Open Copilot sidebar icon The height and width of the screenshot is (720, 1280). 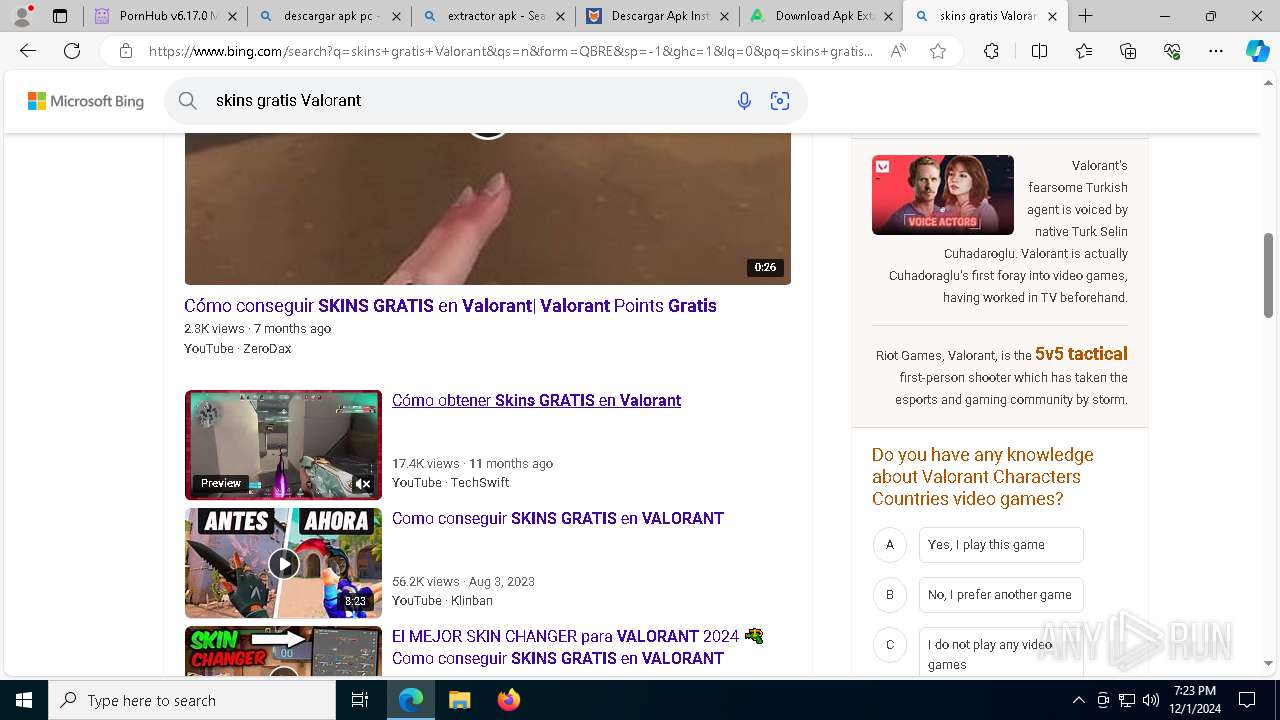[x=1257, y=51]
